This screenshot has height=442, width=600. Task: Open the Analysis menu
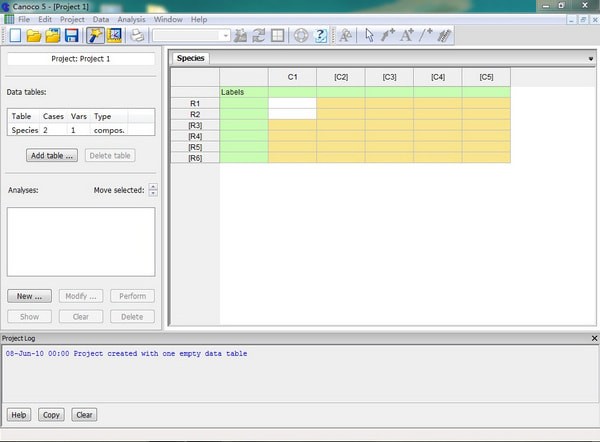(x=131, y=19)
